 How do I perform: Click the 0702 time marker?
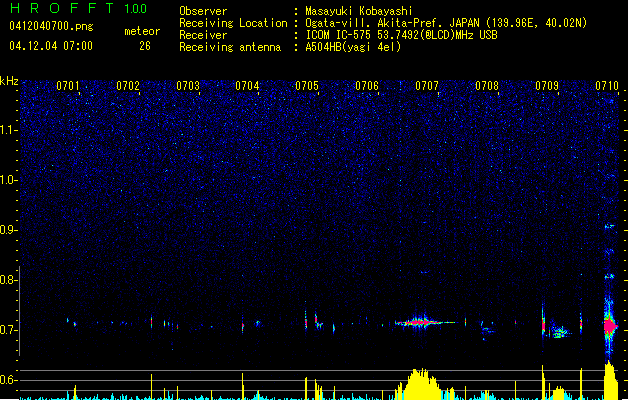pos(128,86)
